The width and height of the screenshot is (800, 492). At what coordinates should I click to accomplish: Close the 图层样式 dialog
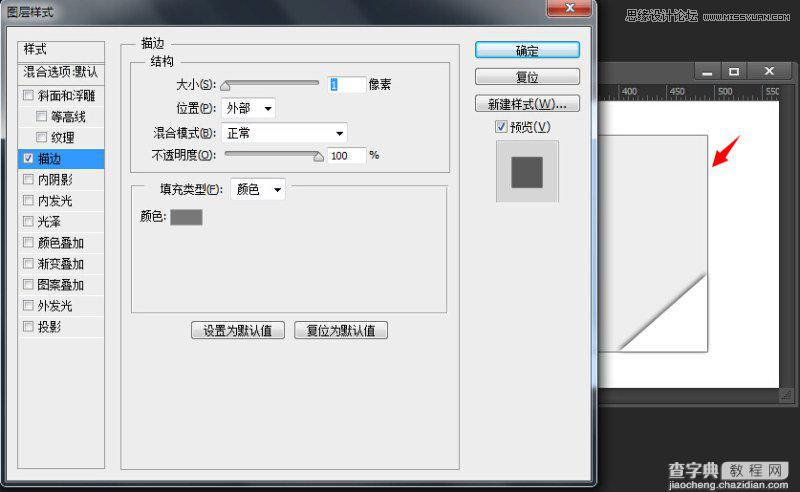tap(569, 8)
